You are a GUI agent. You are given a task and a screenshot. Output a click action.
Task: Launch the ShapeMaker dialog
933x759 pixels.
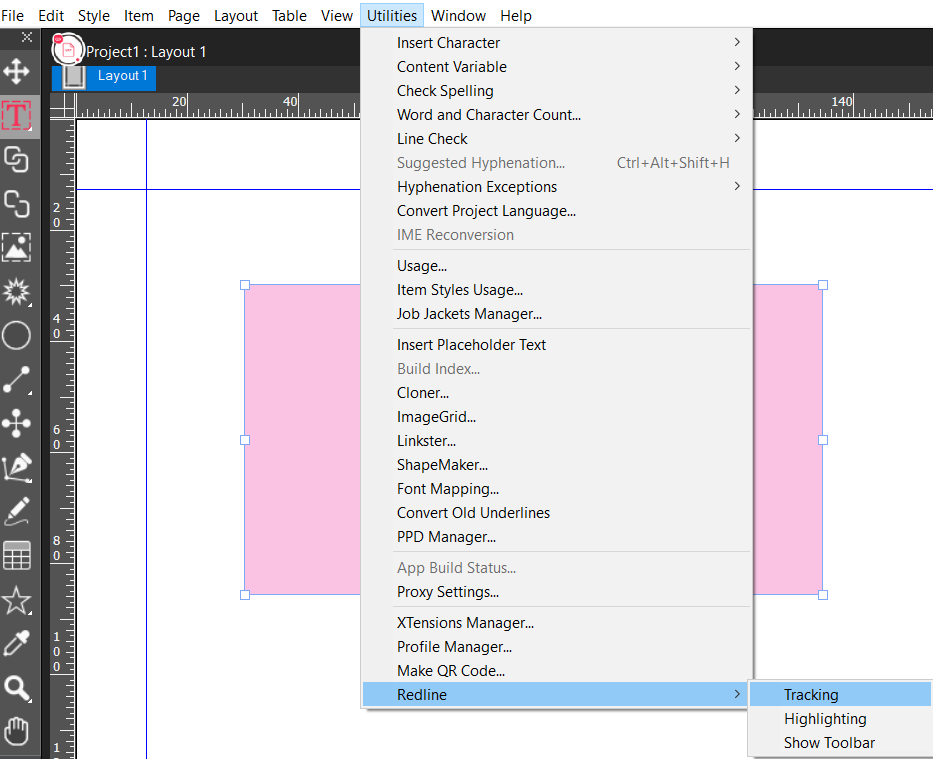click(444, 464)
